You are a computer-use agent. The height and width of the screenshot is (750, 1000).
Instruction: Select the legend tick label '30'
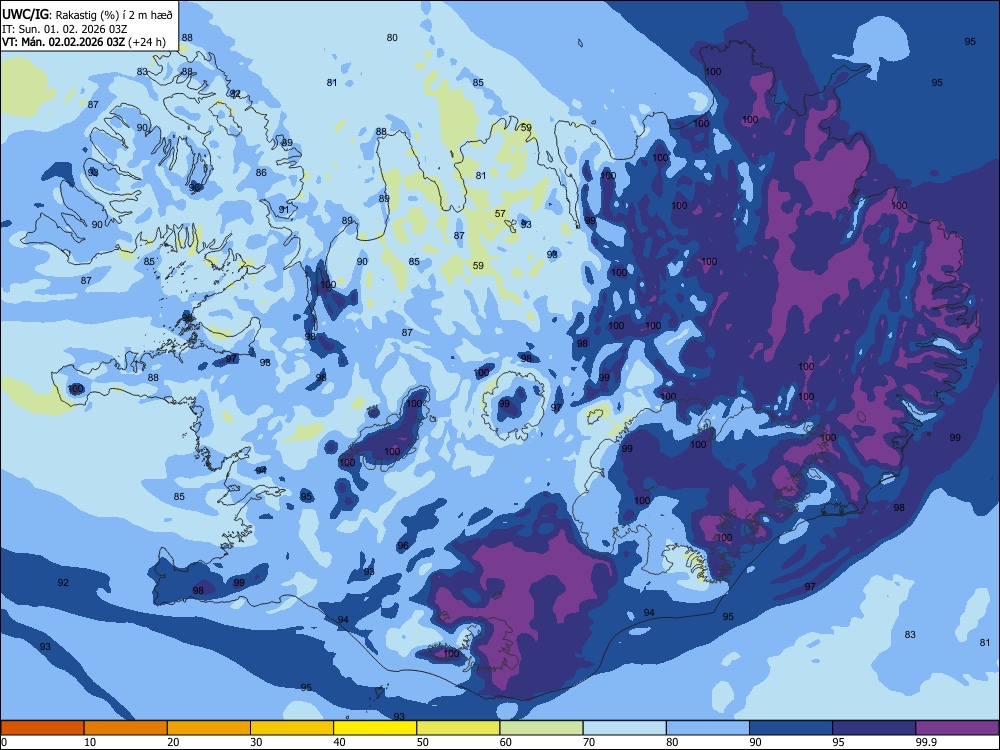click(x=256, y=742)
